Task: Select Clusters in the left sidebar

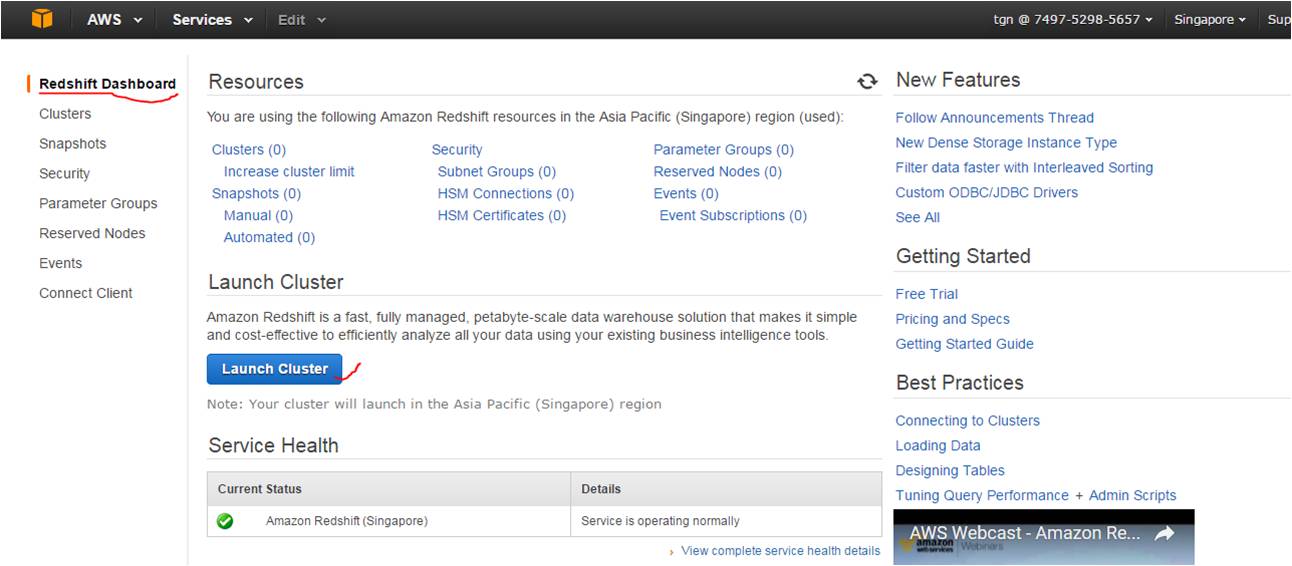Action: pyautogui.click(x=65, y=114)
